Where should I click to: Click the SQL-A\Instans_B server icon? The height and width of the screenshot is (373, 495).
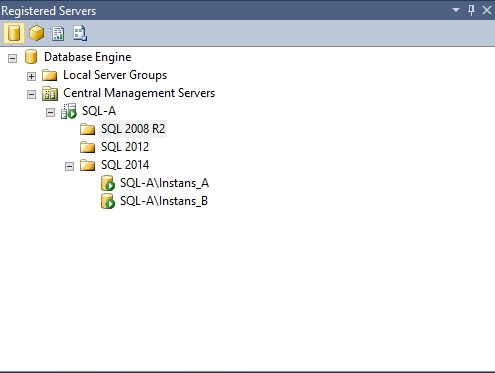108,201
